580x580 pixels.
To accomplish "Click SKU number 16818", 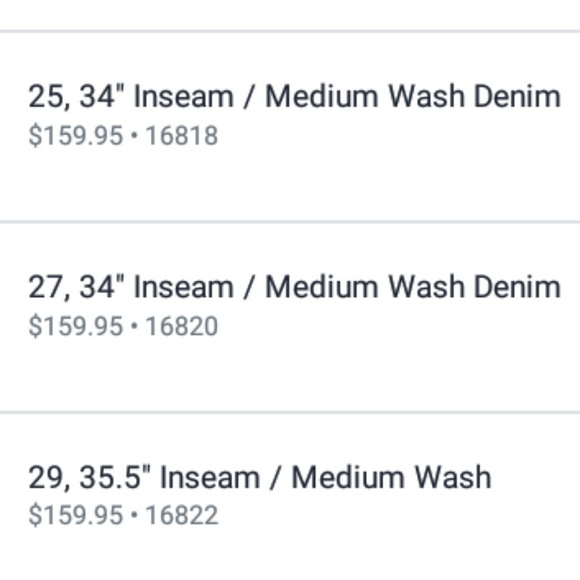I will coord(182,136).
